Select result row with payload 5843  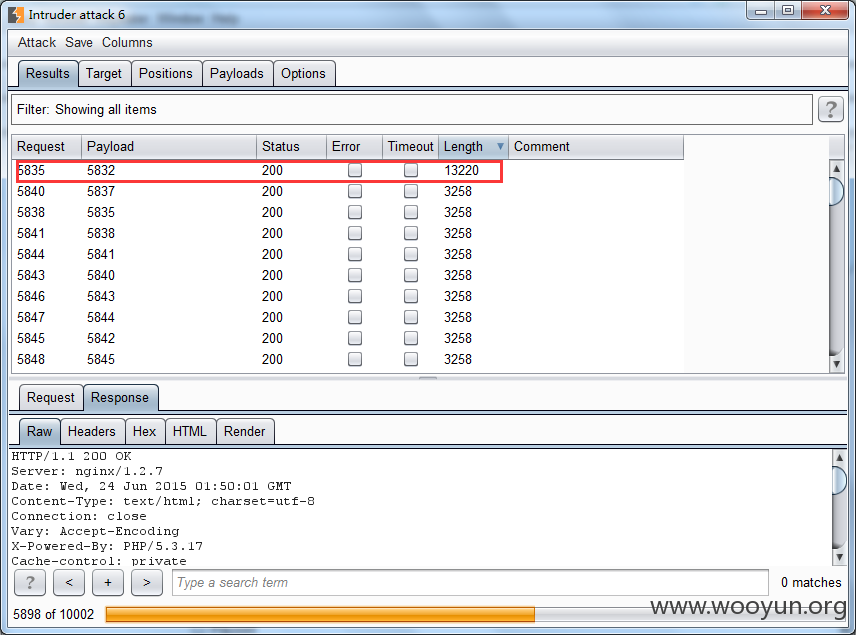(347, 296)
